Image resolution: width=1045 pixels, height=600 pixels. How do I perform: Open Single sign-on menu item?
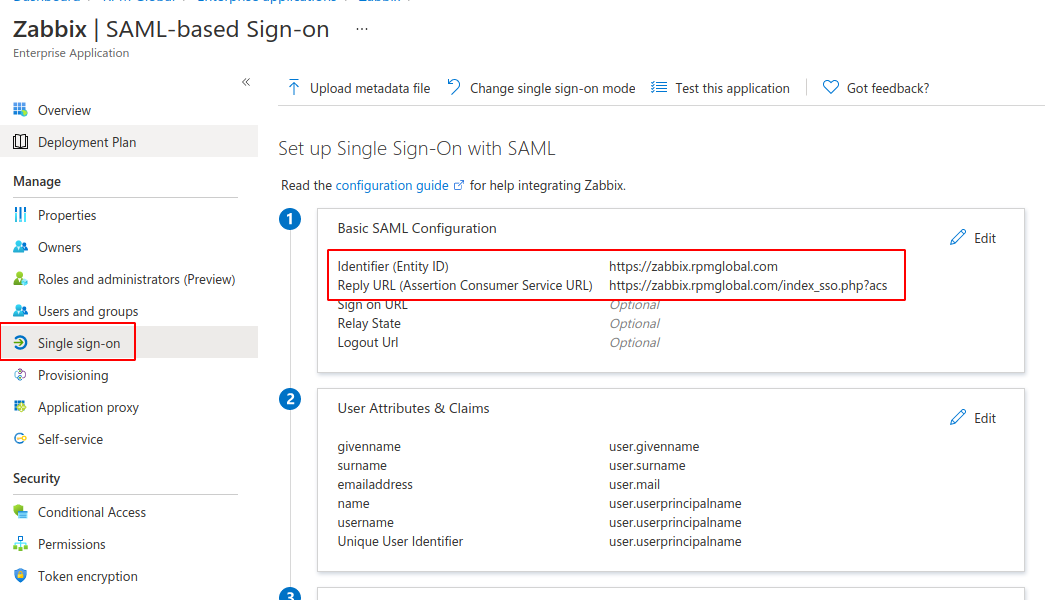point(78,343)
